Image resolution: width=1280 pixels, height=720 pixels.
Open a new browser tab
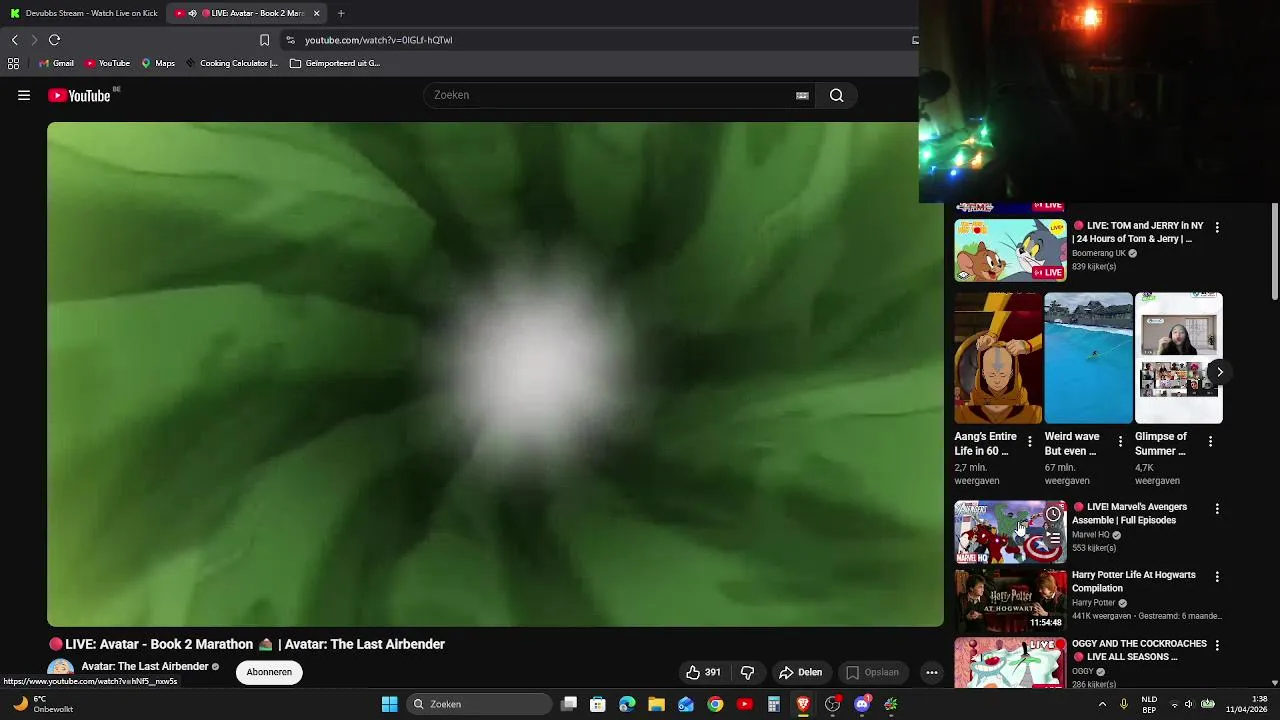[341, 13]
